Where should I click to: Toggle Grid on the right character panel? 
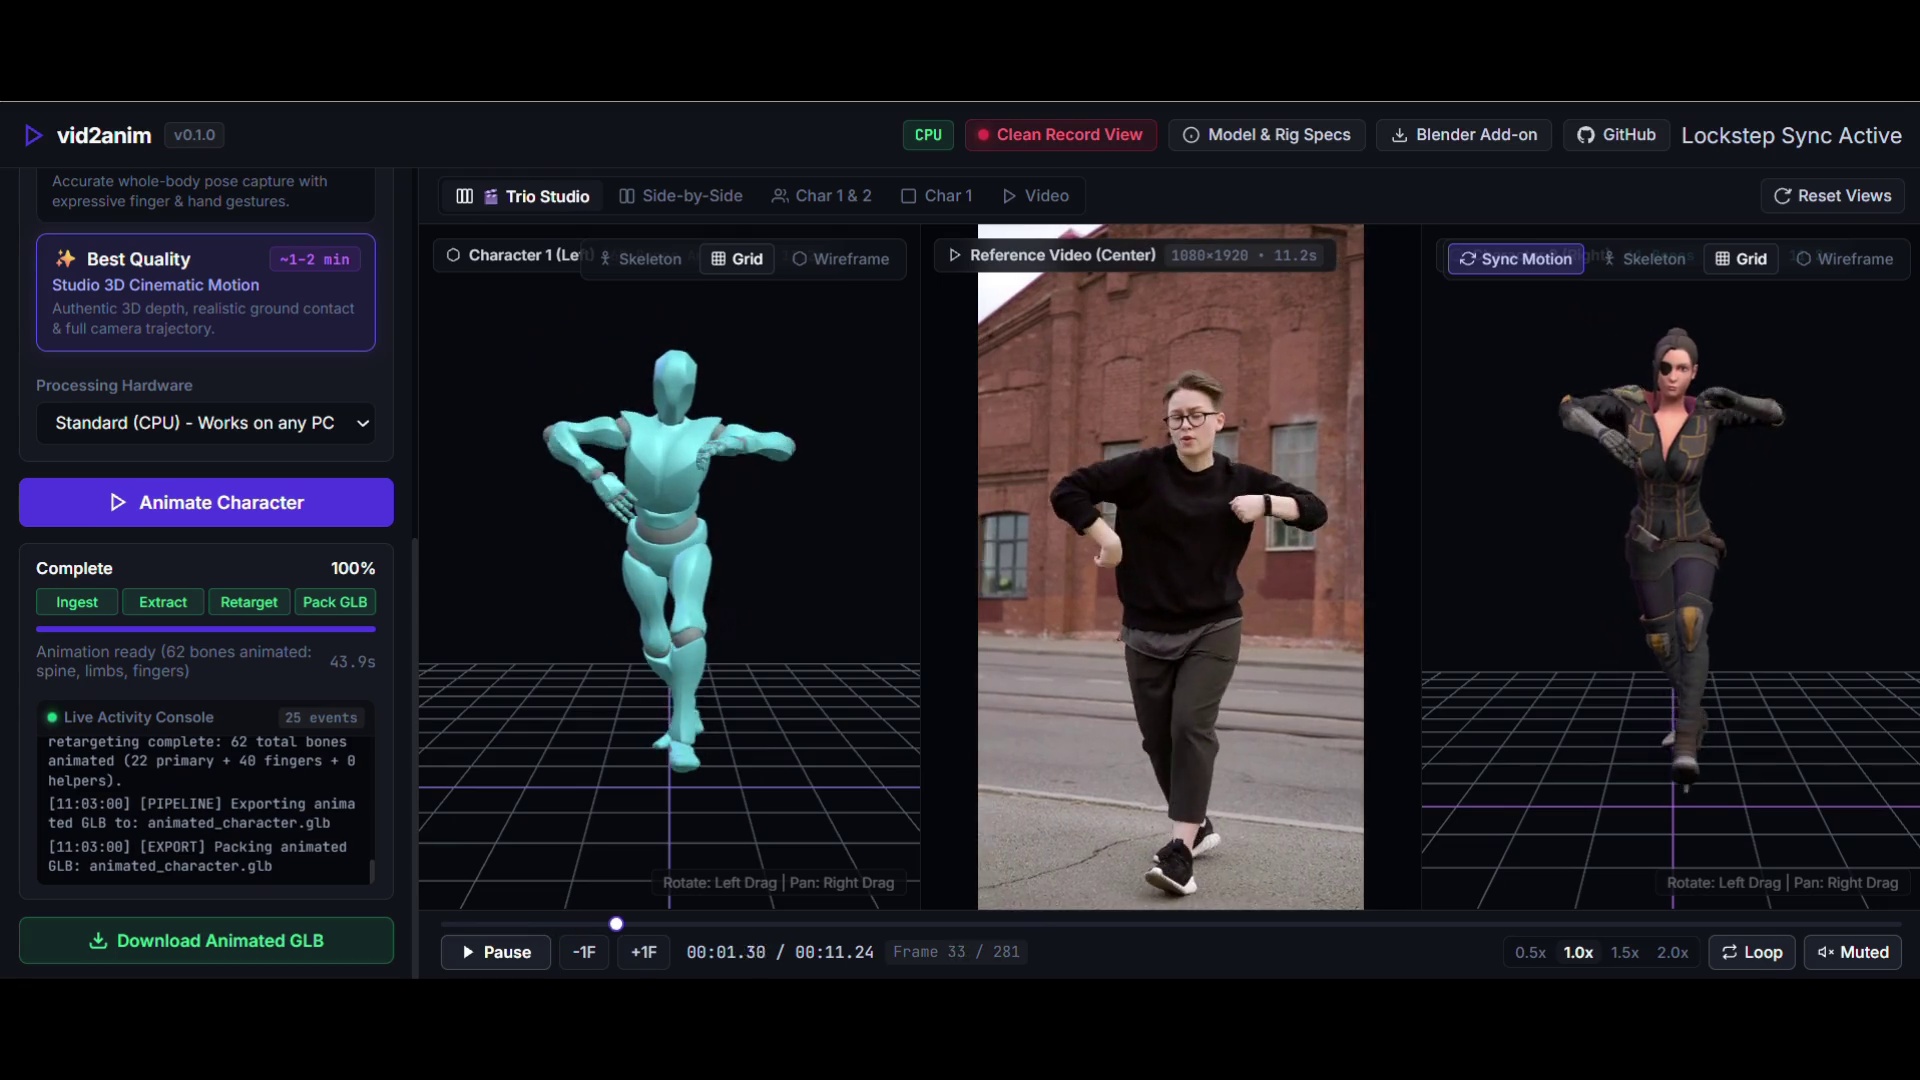pos(1741,259)
